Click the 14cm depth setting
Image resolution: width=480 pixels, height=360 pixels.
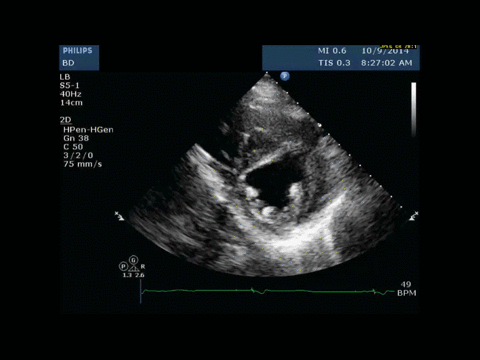(71, 103)
